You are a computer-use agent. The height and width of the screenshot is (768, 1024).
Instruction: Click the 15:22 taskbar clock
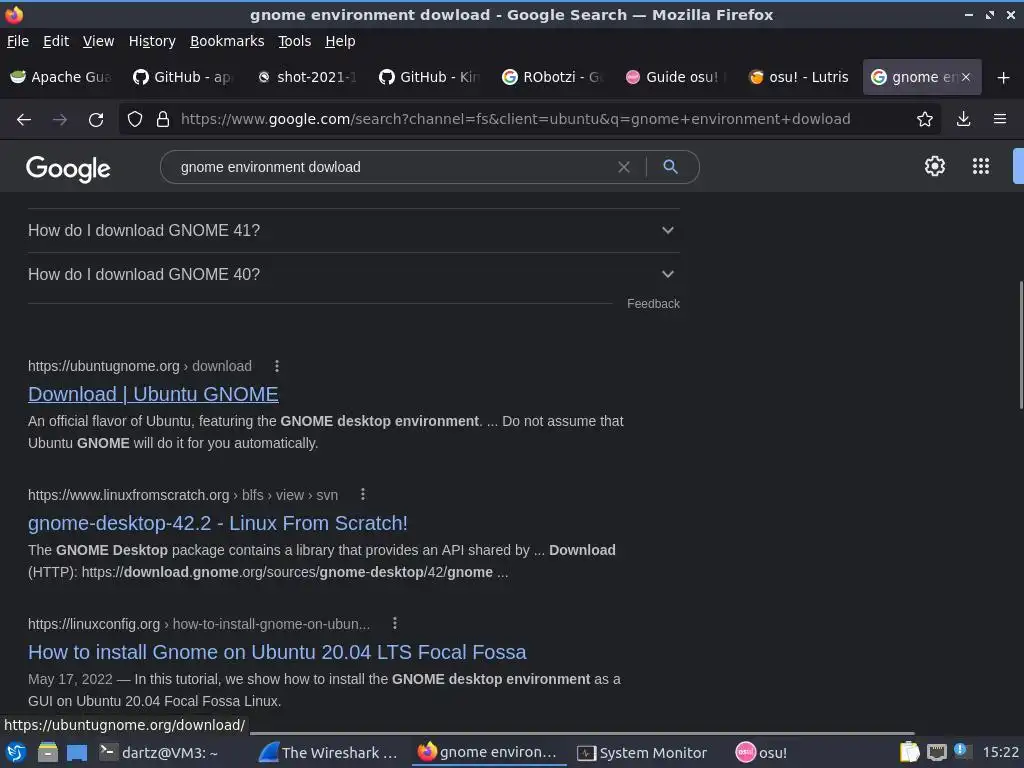click(x=1000, y=753)
